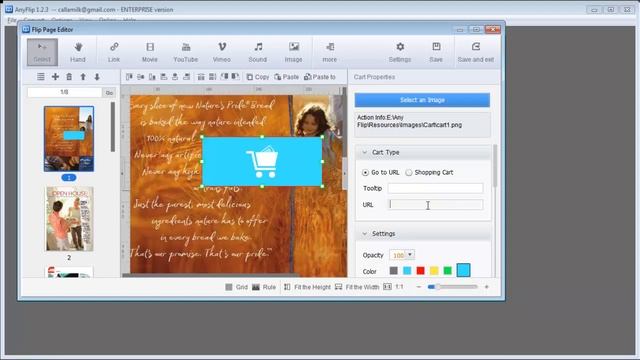Click the Copy button
The width and height of the screenshot is (640, 360).
click(x=258, y=77)
